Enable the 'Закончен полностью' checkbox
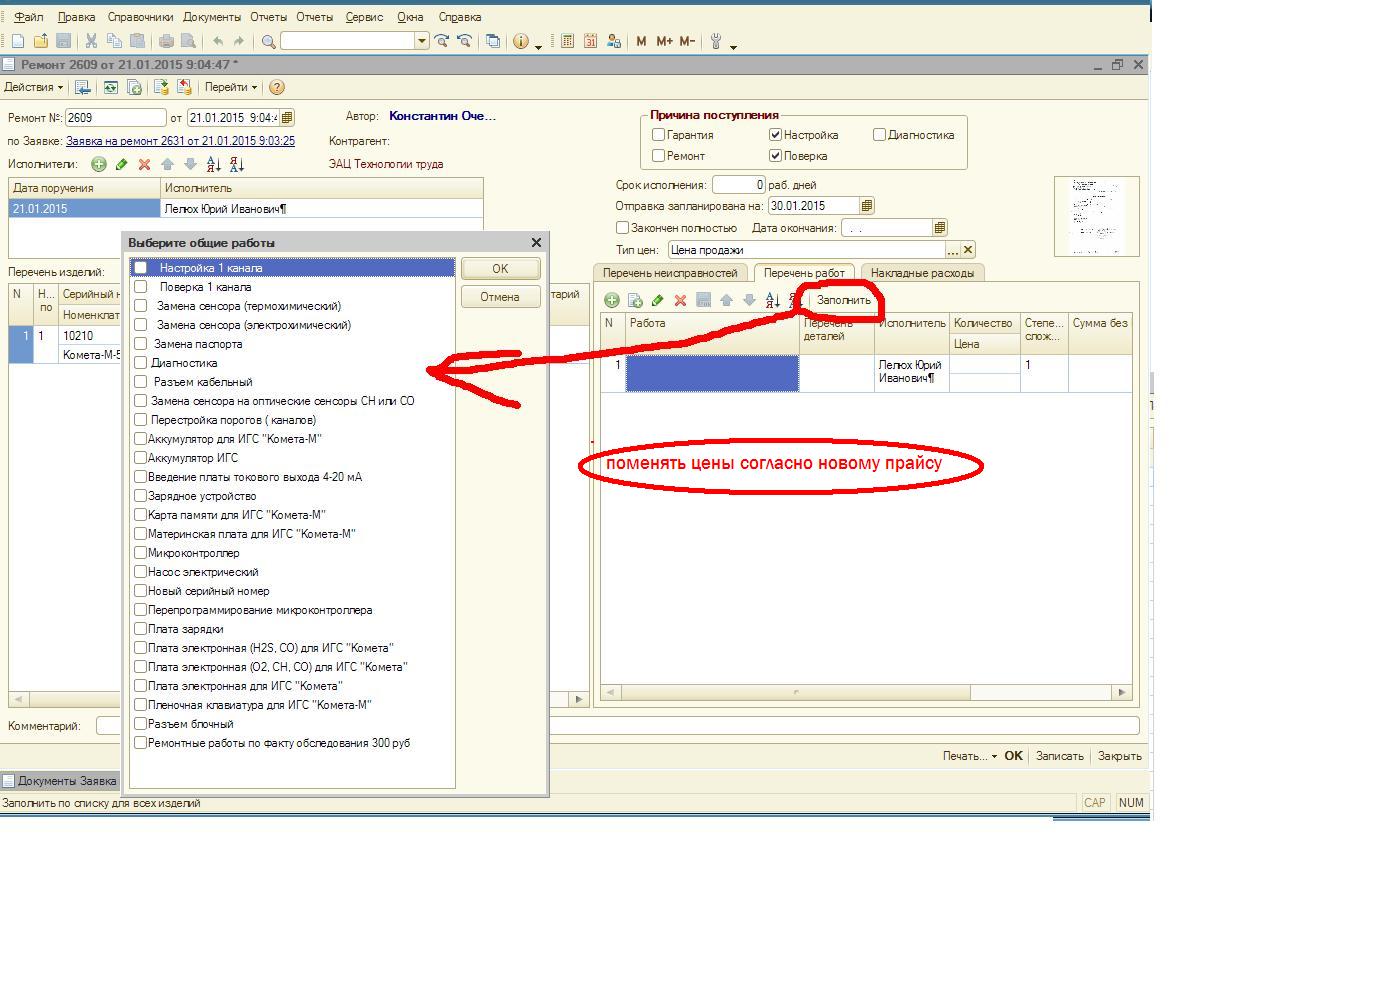This screenshot has width=1400, height=992. 623,228
